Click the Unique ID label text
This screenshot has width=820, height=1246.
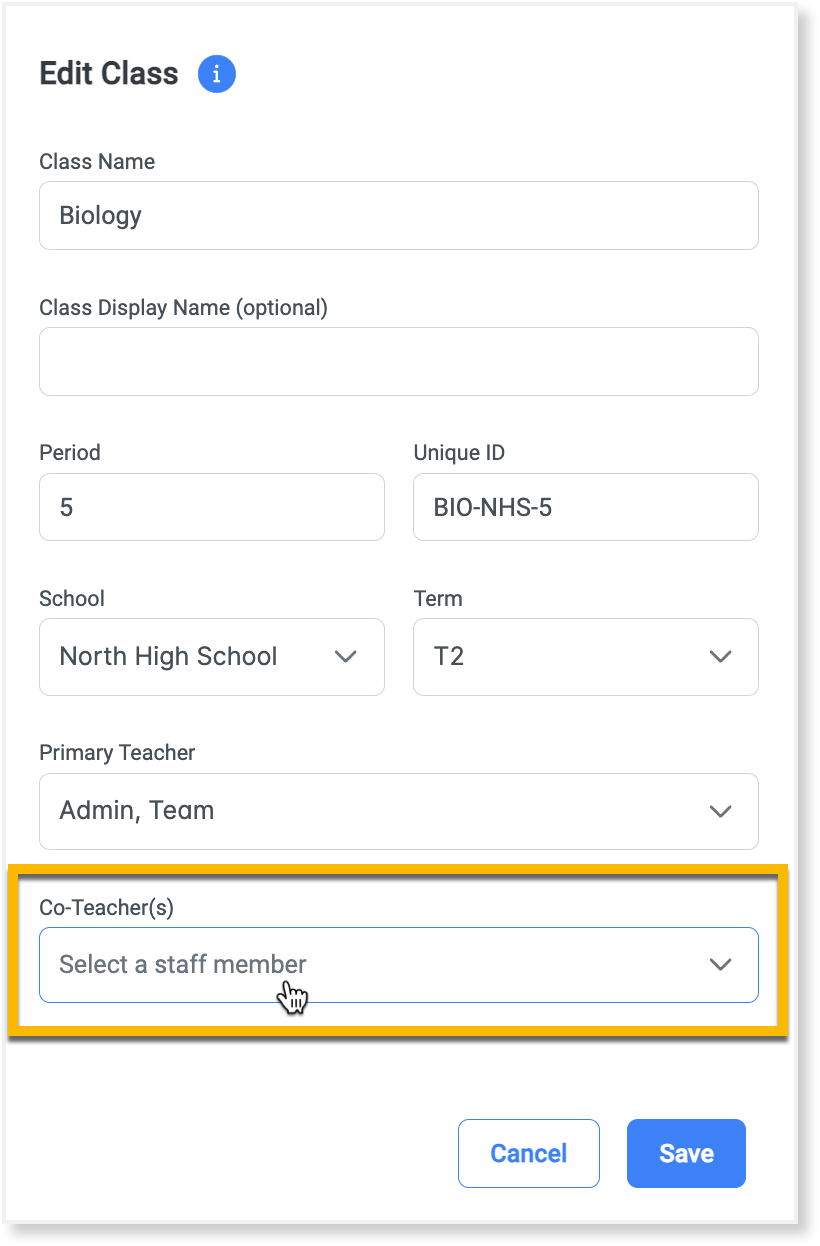(459, 453)
